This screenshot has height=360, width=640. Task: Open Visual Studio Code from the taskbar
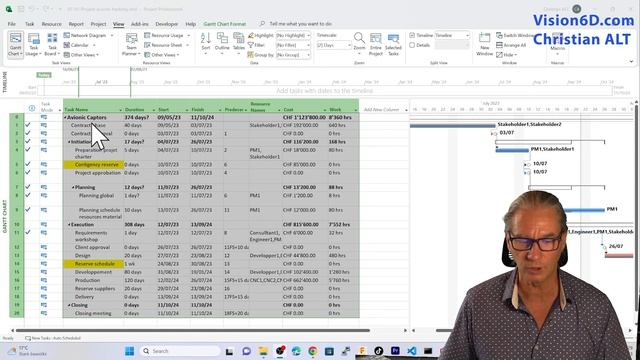tap(411, 351)
